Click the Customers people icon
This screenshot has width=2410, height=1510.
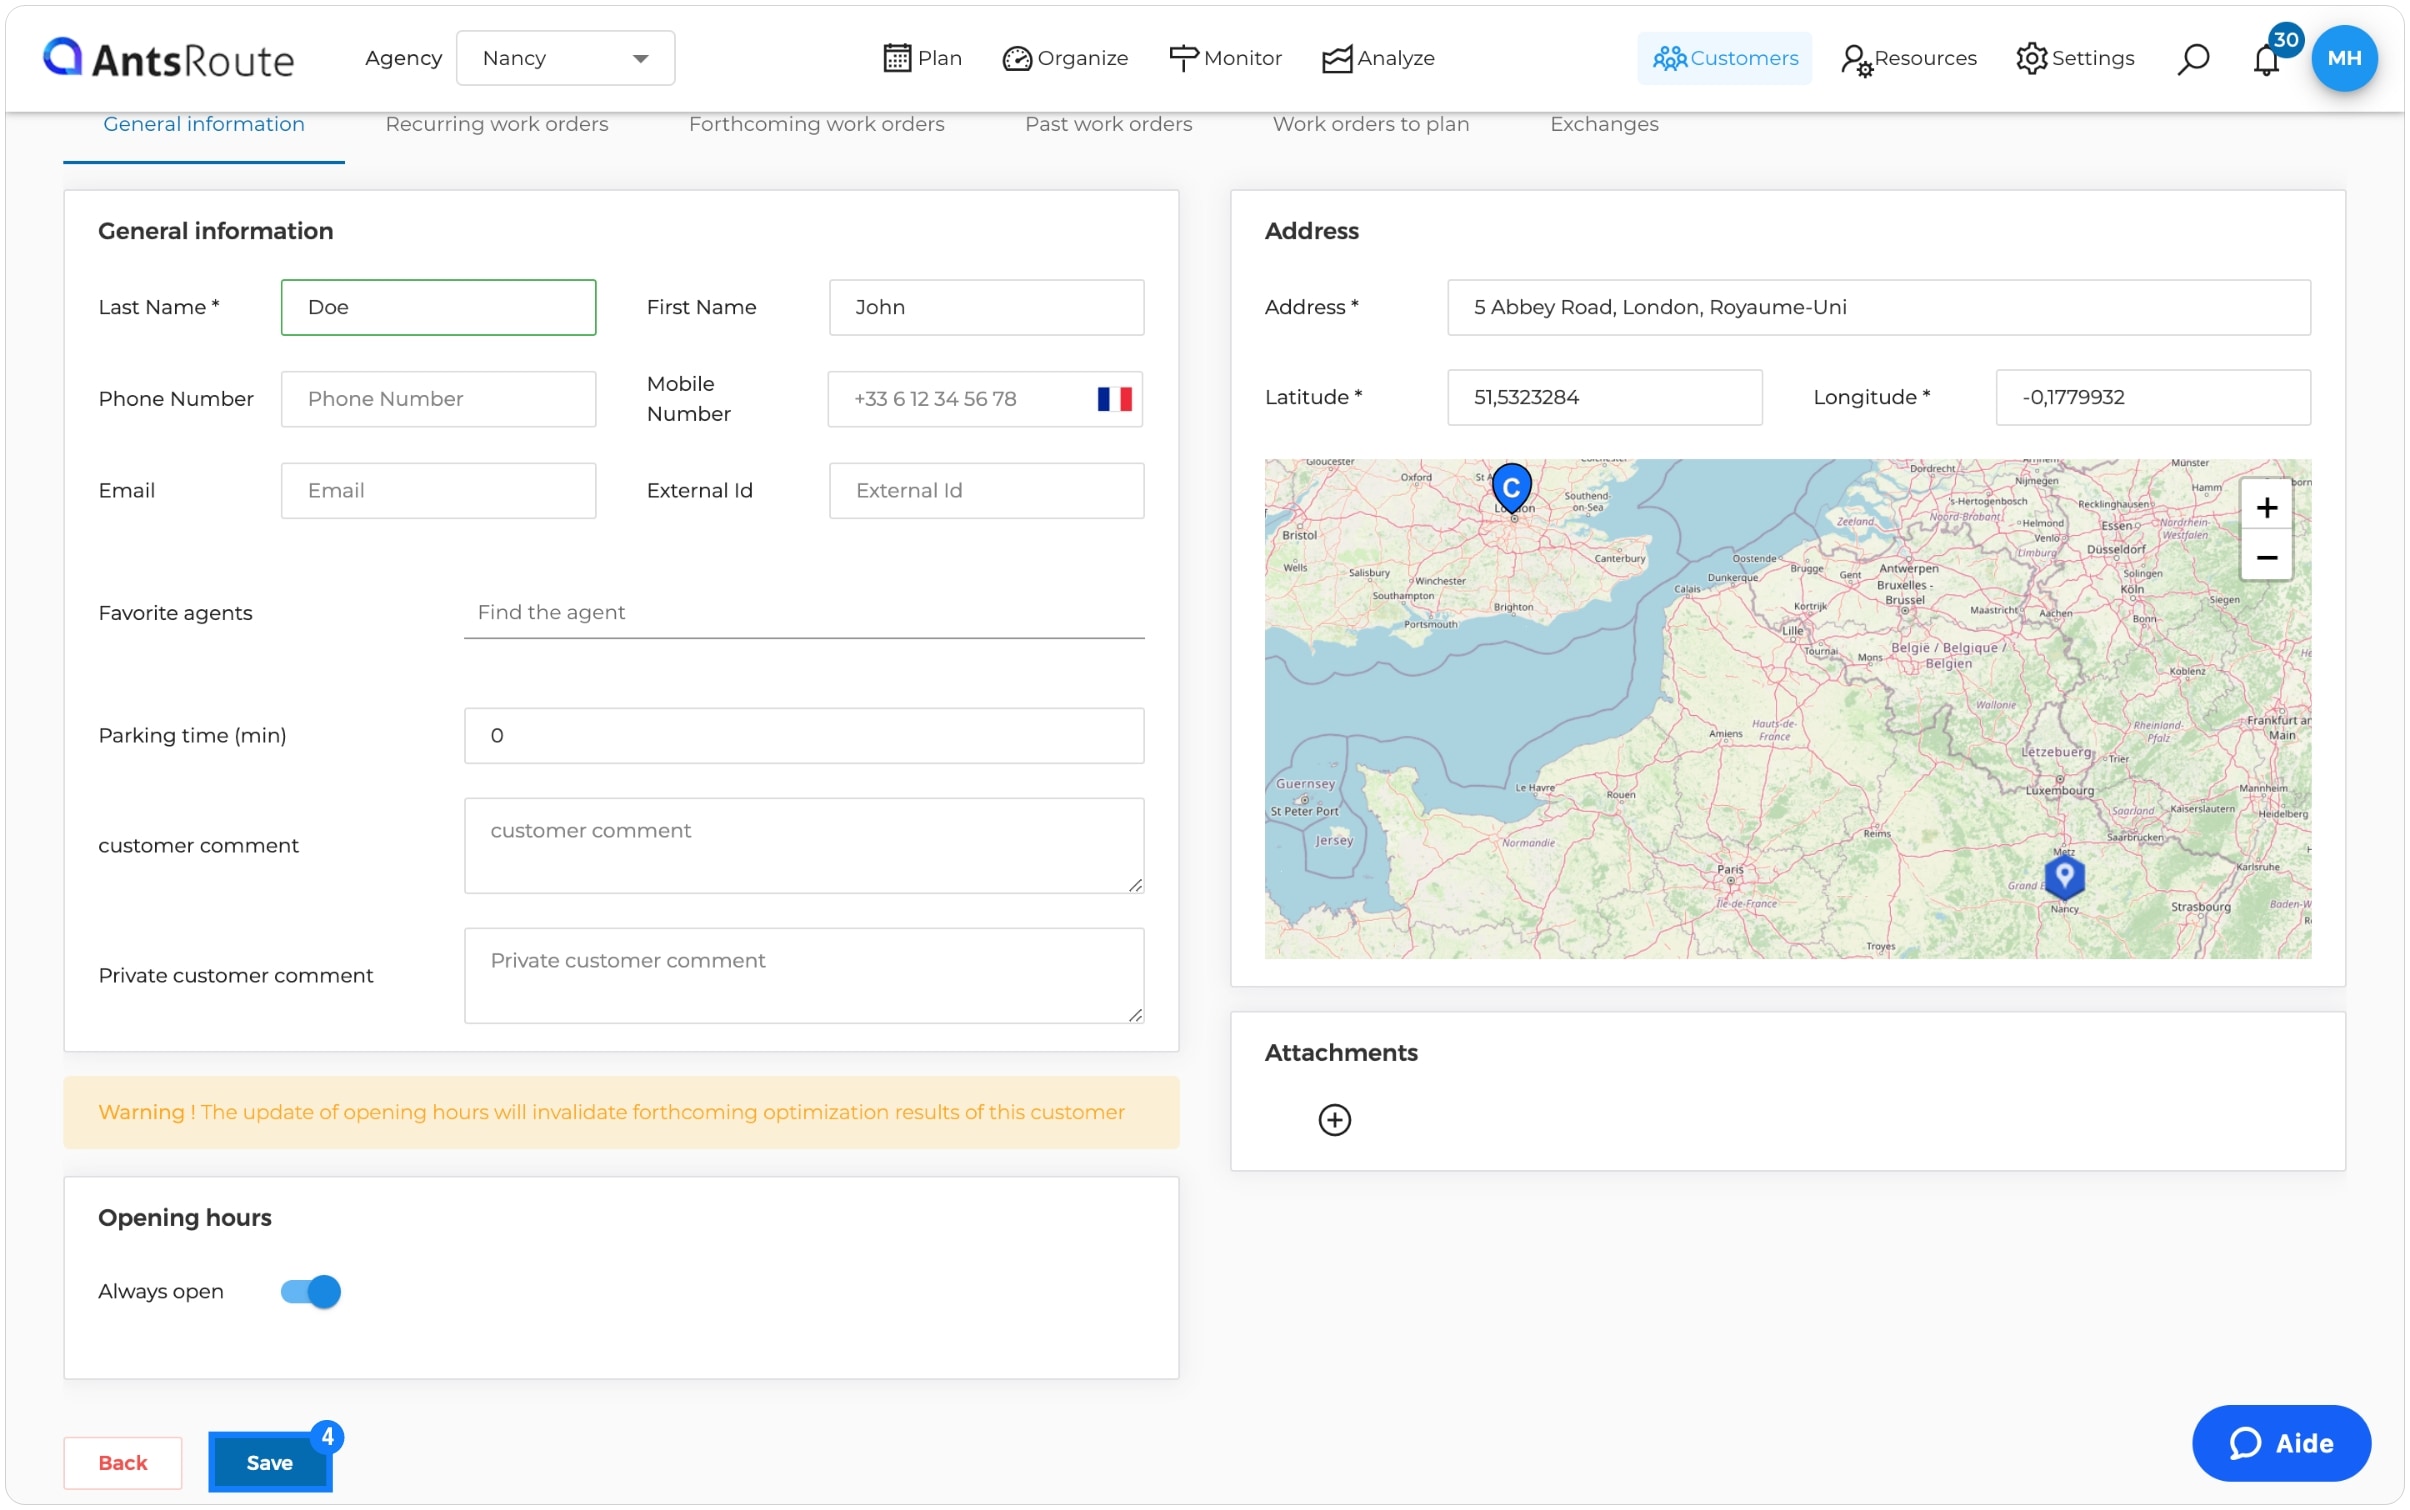tap(1668, 58)
